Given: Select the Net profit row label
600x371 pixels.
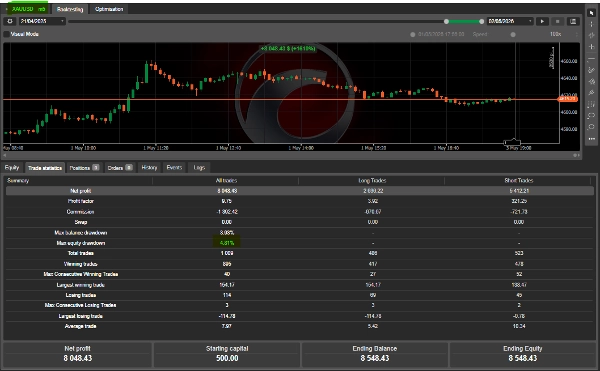Looking at the screenshot, I should (x=80, y=191).
